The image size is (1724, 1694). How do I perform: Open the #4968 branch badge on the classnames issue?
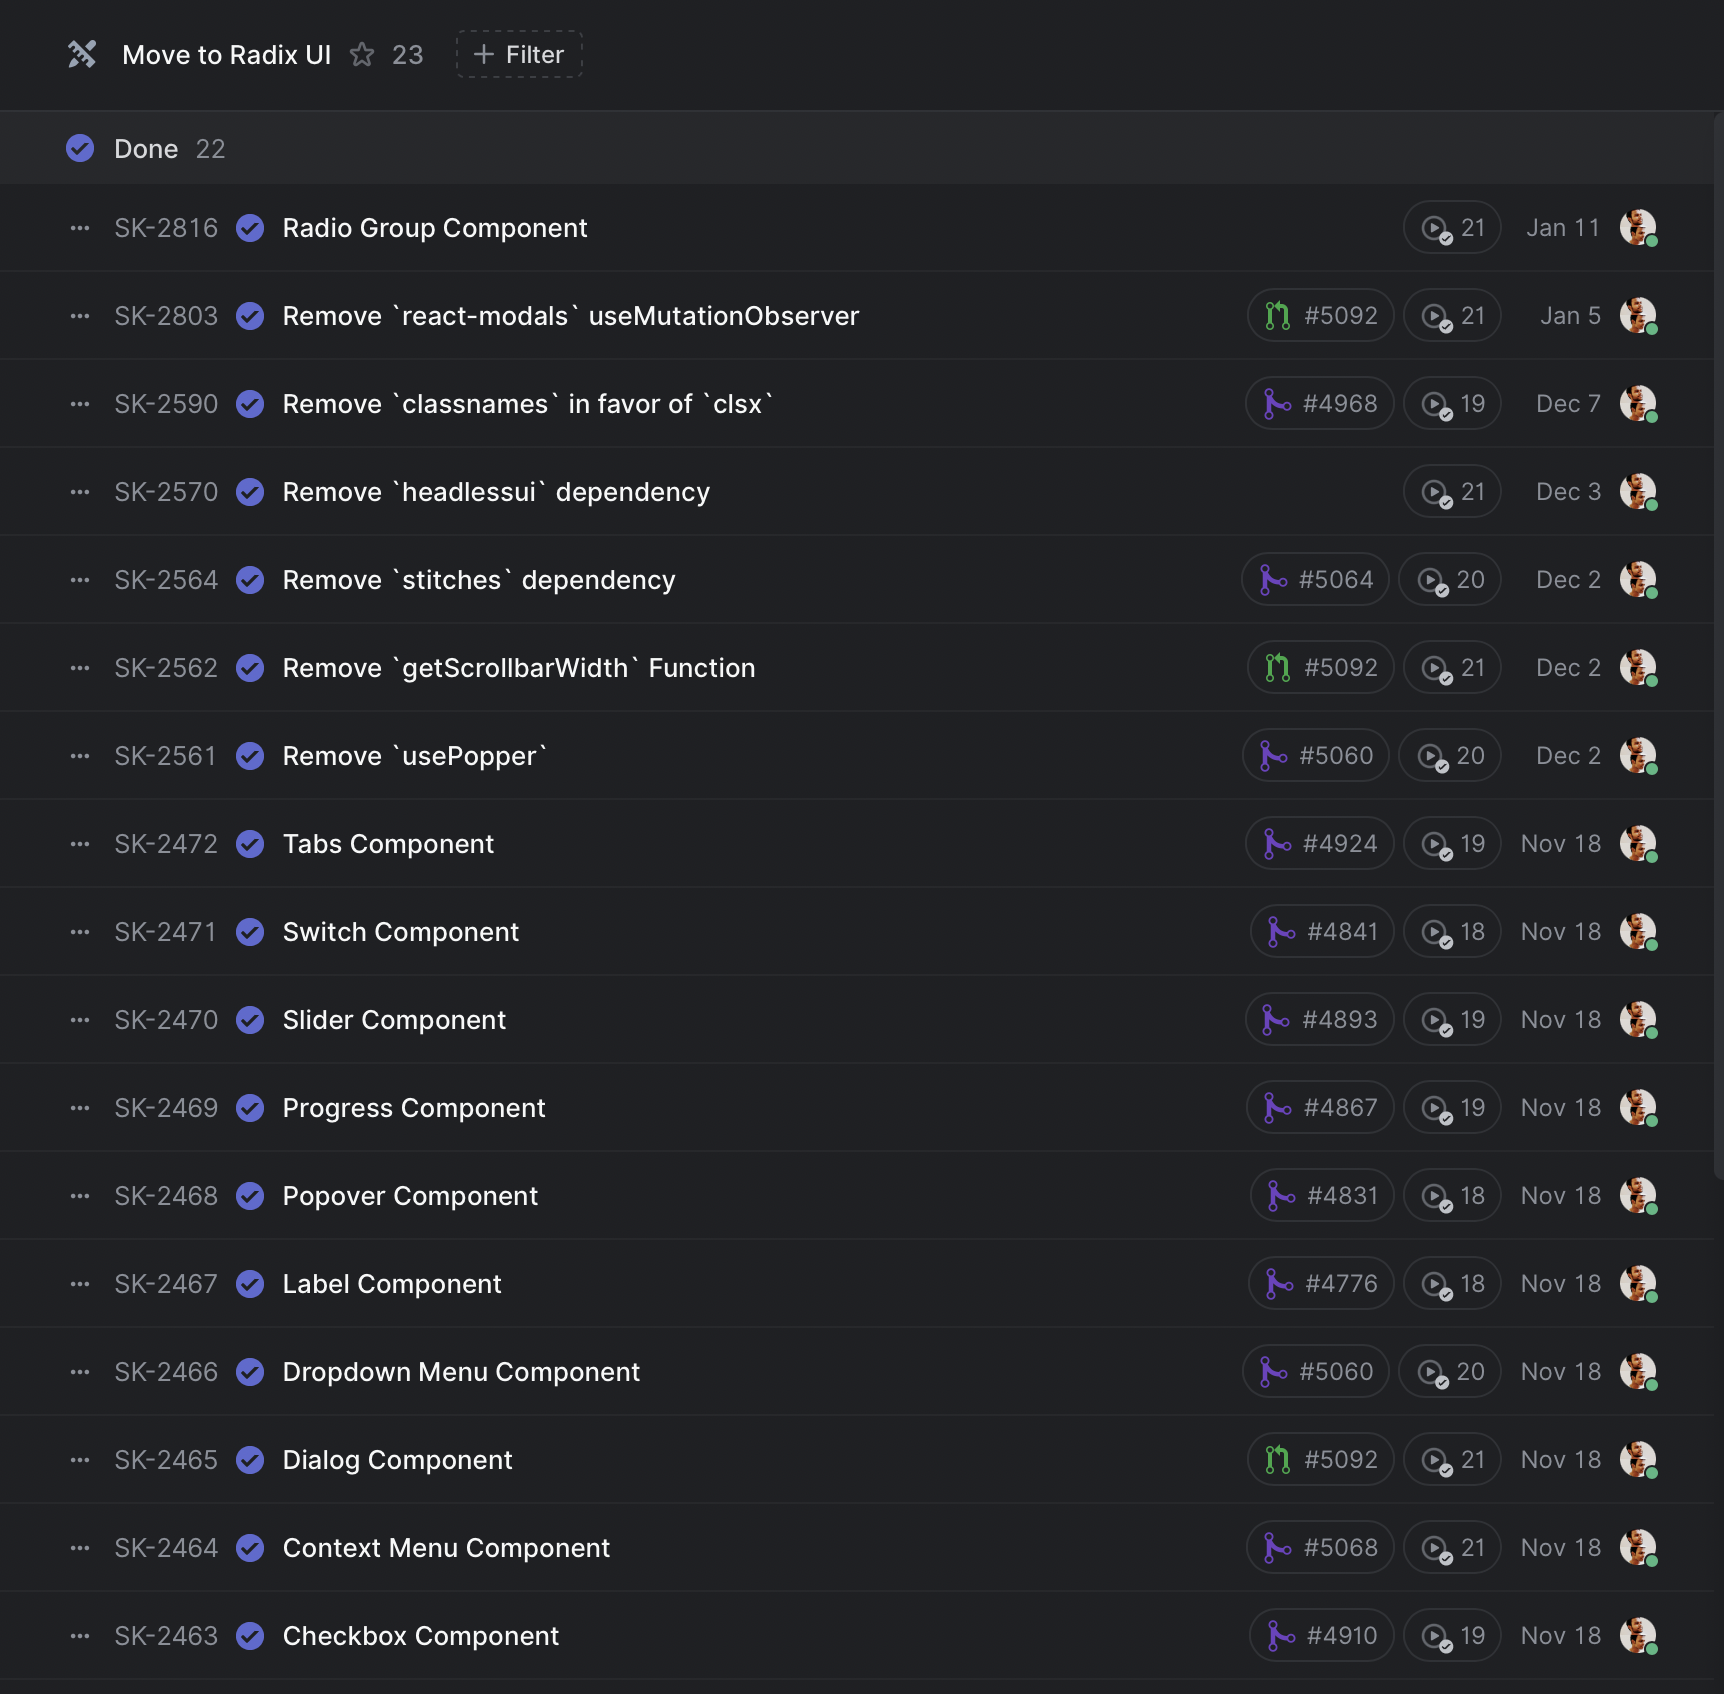[x=1319, y=404]
